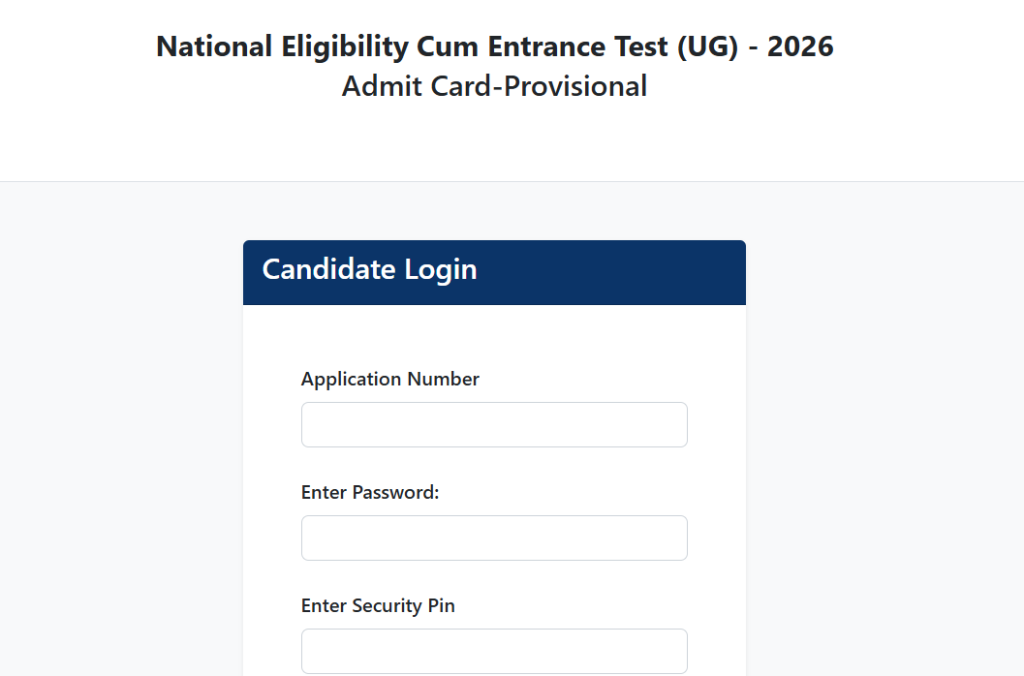Click the Candidate Login header bar

[x=494, y=271]
